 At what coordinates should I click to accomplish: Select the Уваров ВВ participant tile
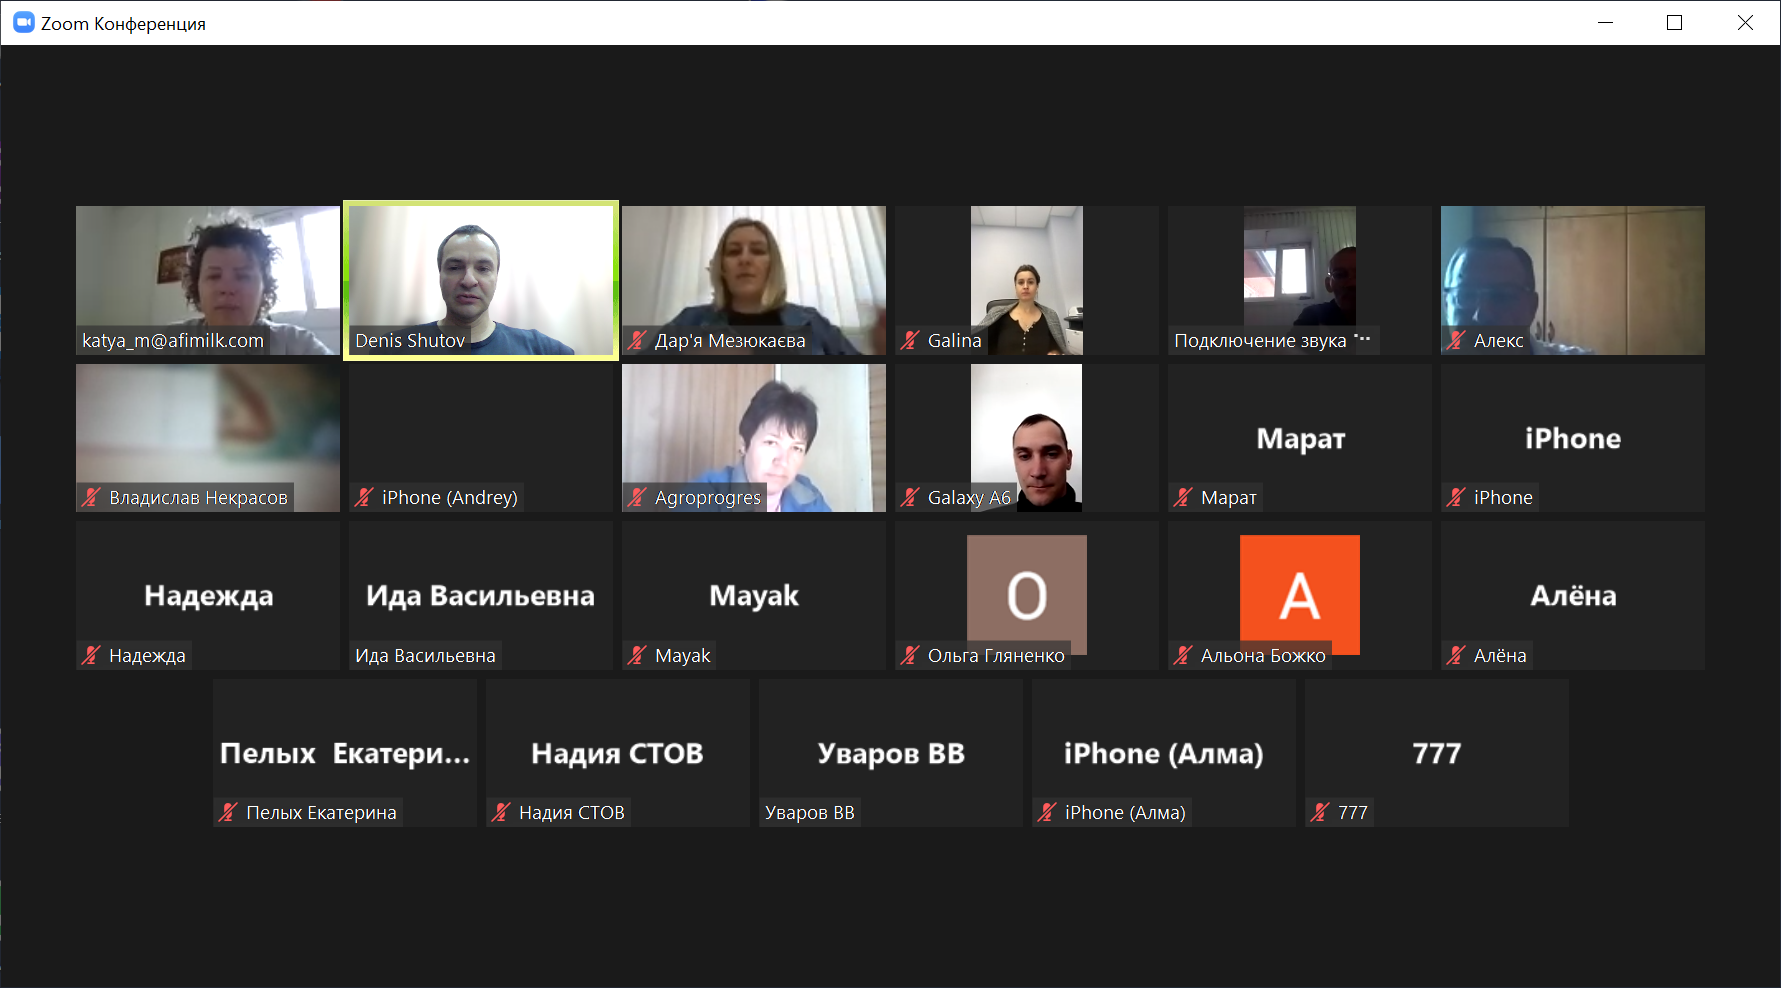point(891,753)
